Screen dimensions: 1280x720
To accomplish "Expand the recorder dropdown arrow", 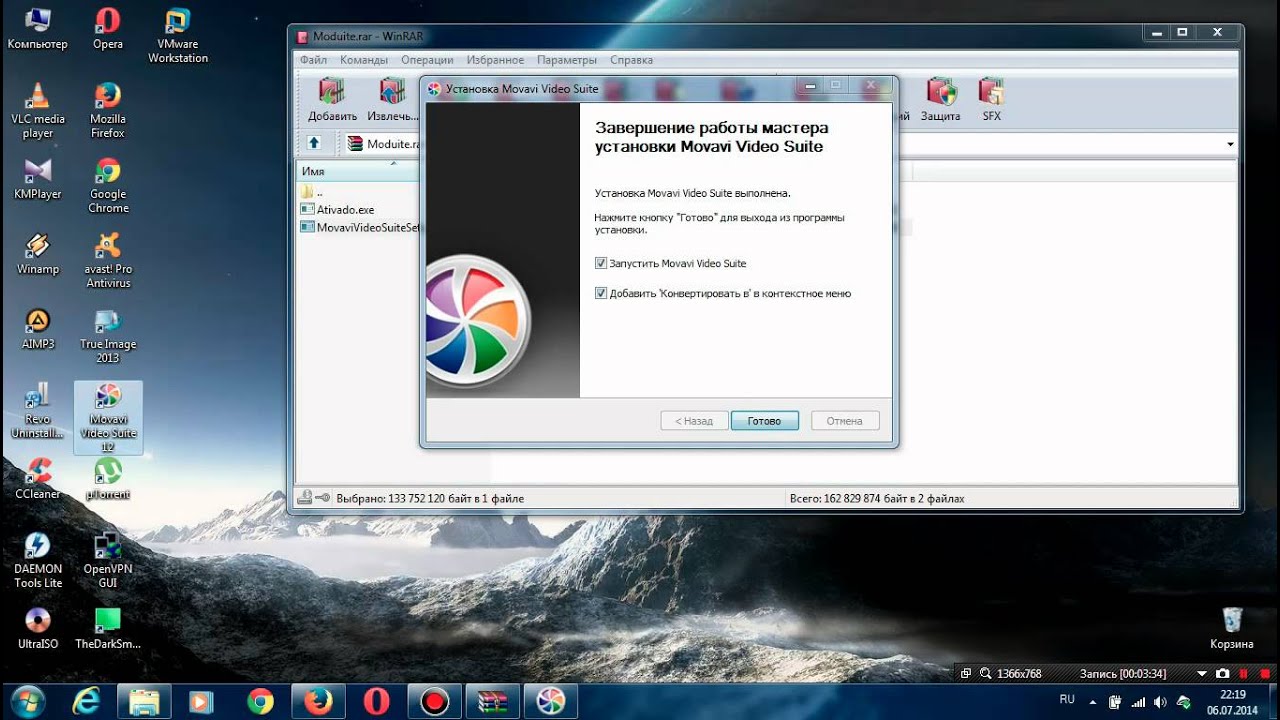I will [x=1202, y=674].
